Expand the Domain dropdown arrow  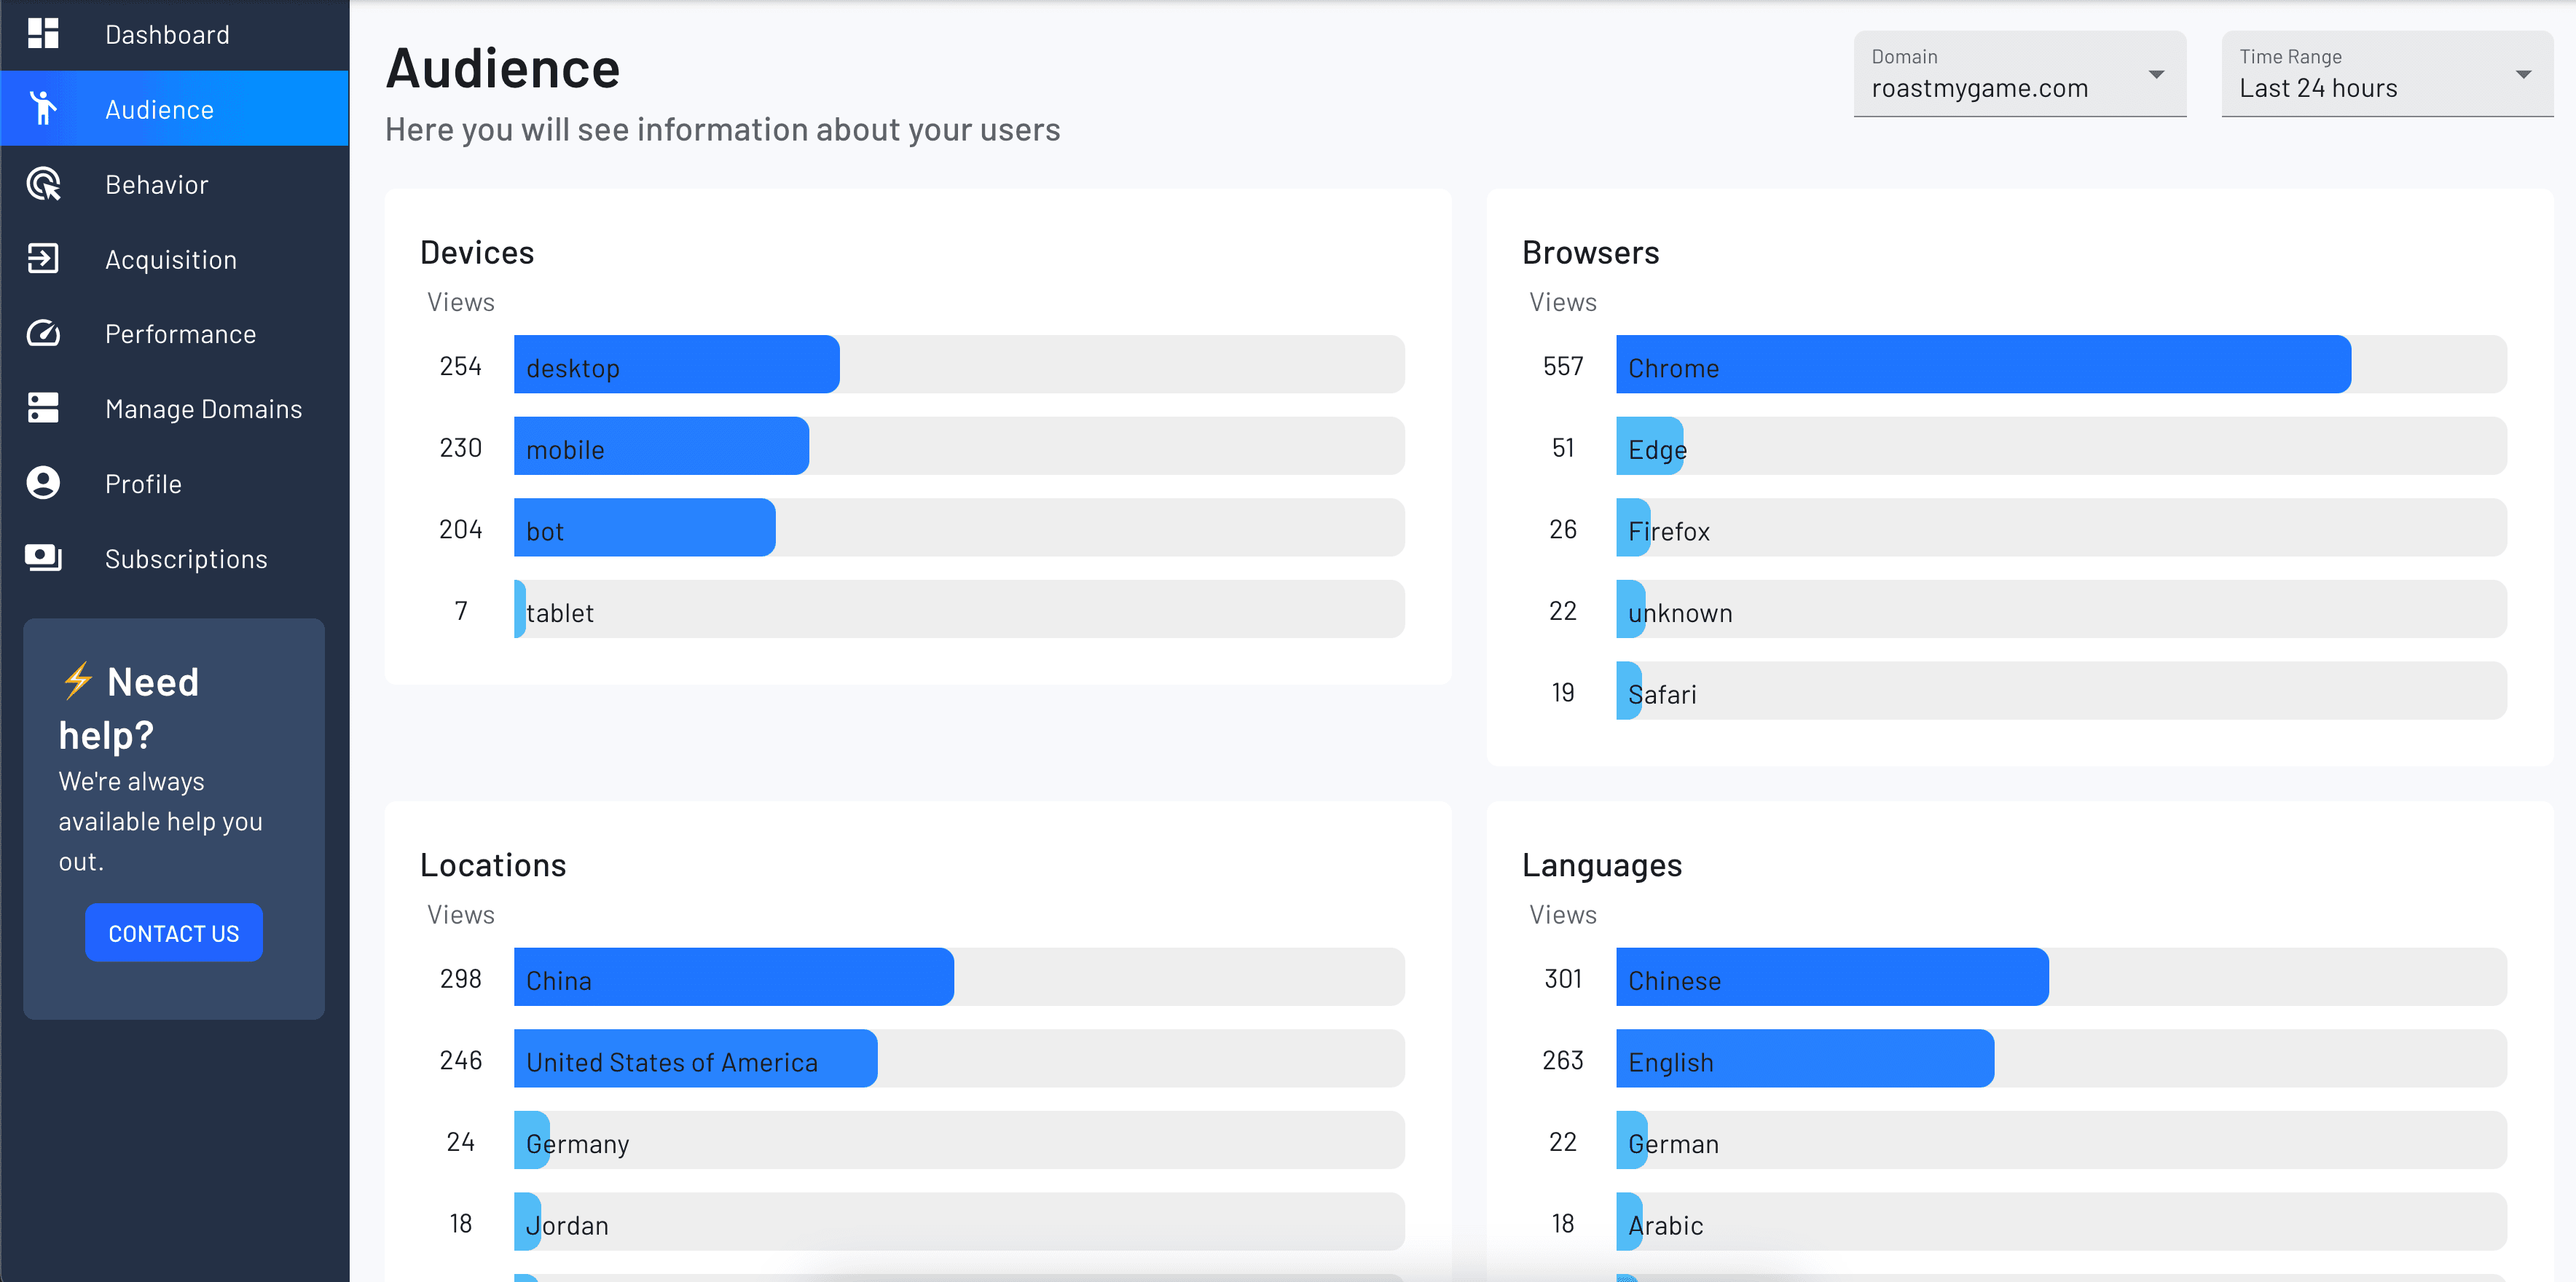tap(2156, 75)
